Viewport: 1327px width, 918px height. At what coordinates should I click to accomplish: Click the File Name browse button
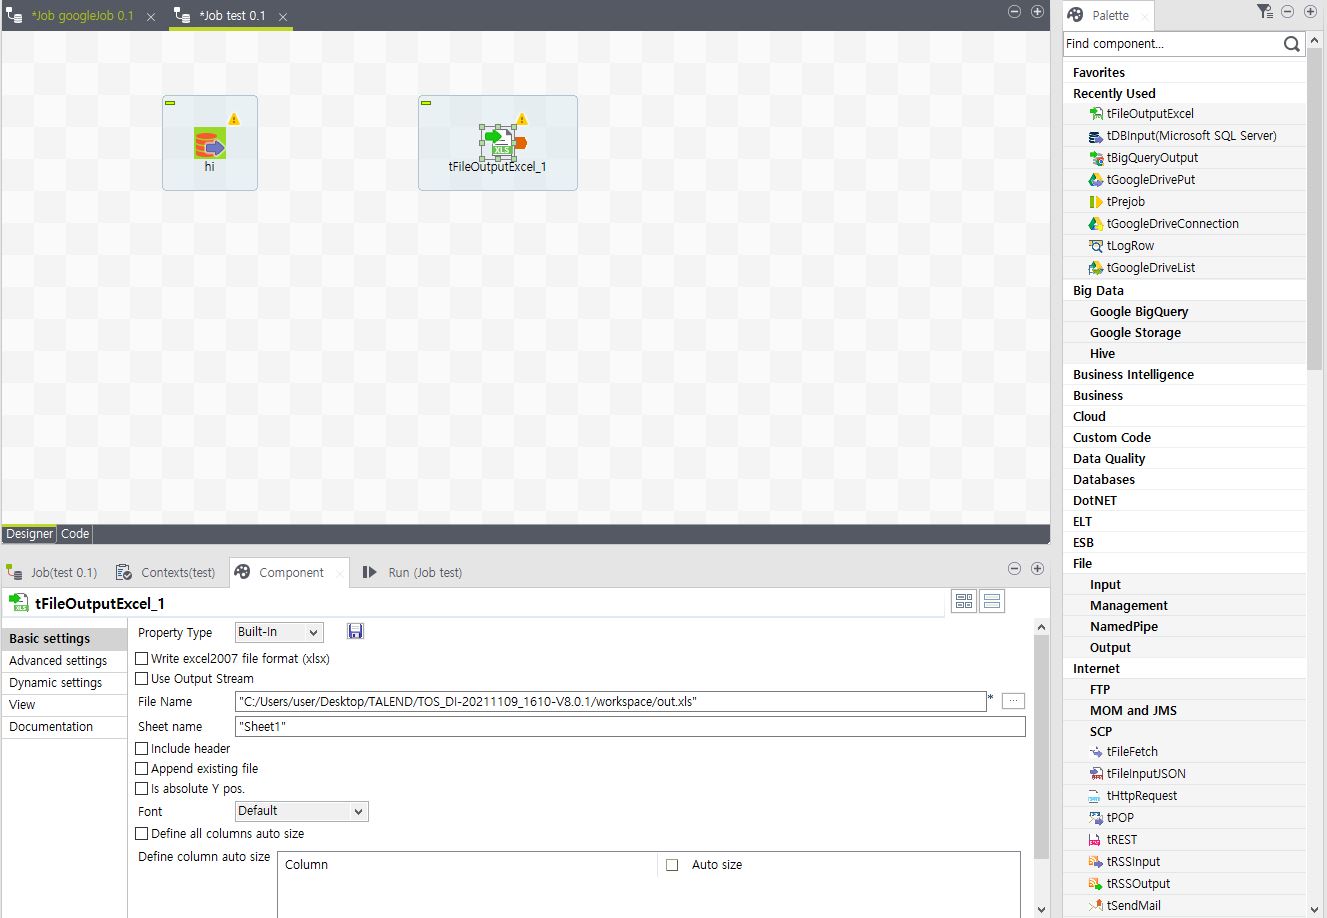click(x=1013, y=701)
